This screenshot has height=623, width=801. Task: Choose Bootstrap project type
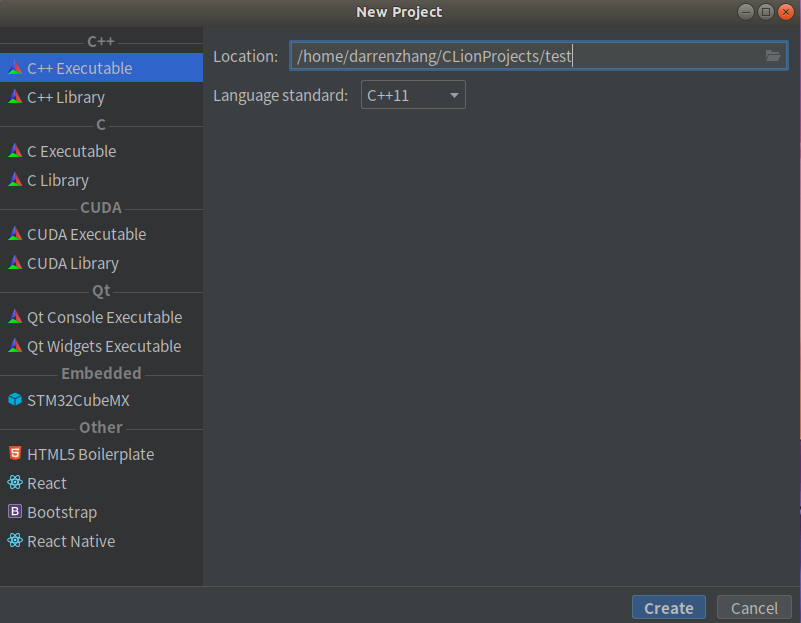coord(101,512)
